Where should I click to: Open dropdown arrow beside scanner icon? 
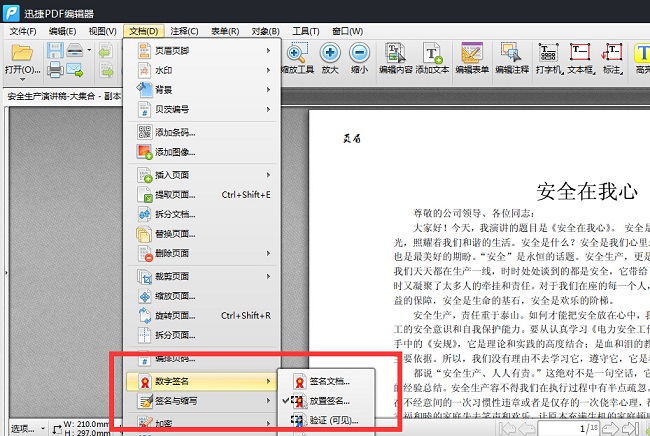(x=89, y=50)
